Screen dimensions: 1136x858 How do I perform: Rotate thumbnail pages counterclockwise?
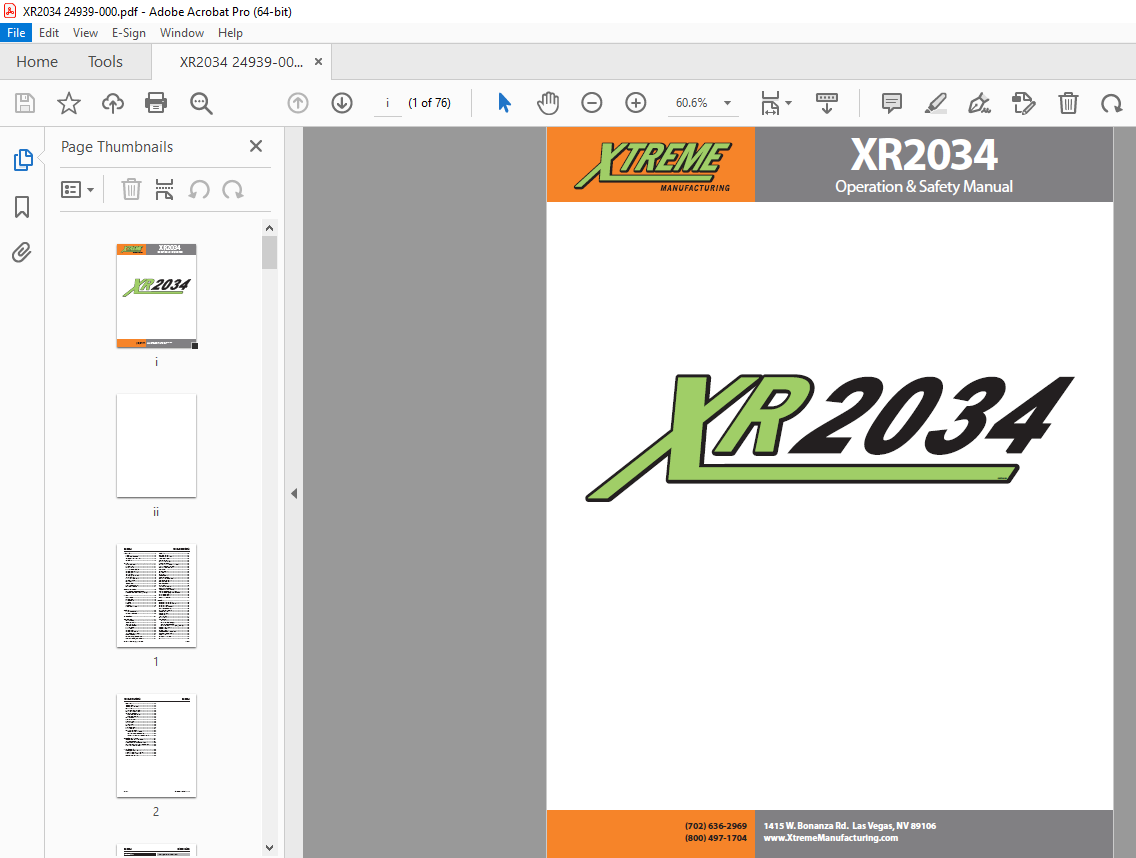(199, 190)
